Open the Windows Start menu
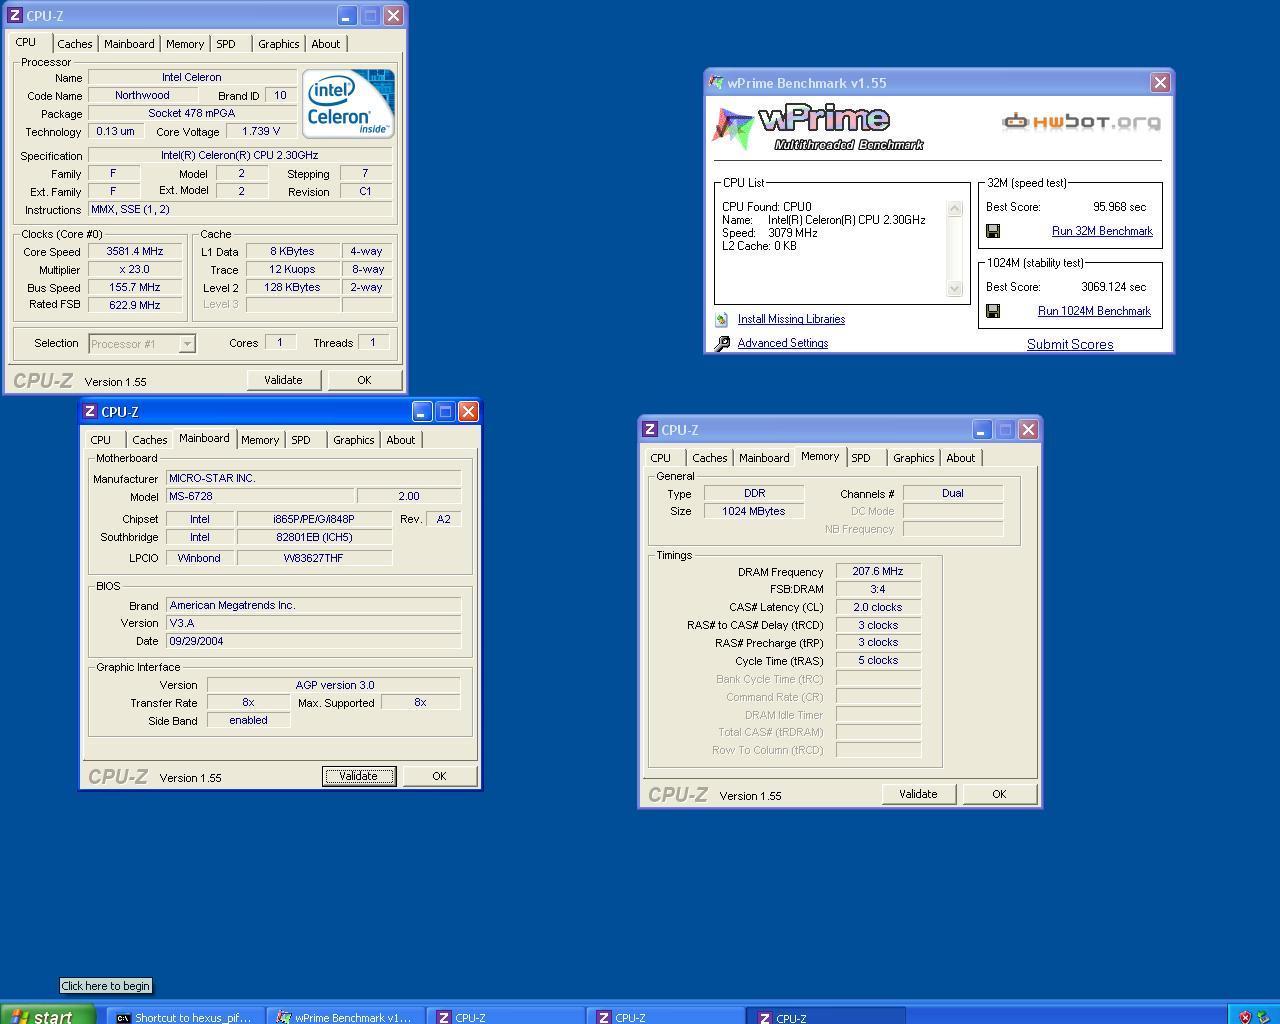Image resolution: width=1280 pixels, height=1024 pixels. coord(48,1016)
